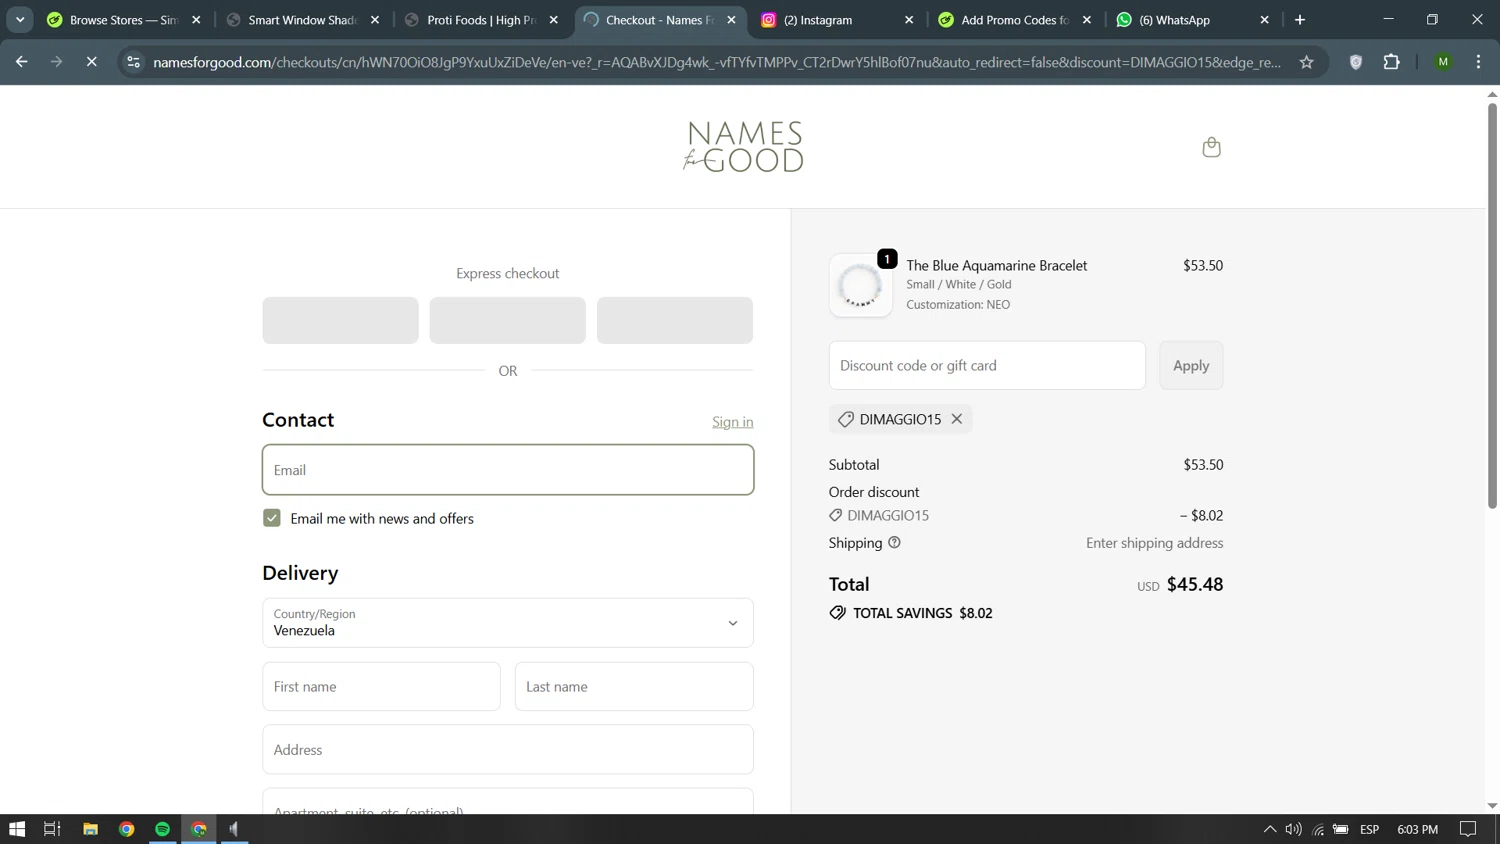
Task: Close the WhatsApp tab
Action: 1265,20
